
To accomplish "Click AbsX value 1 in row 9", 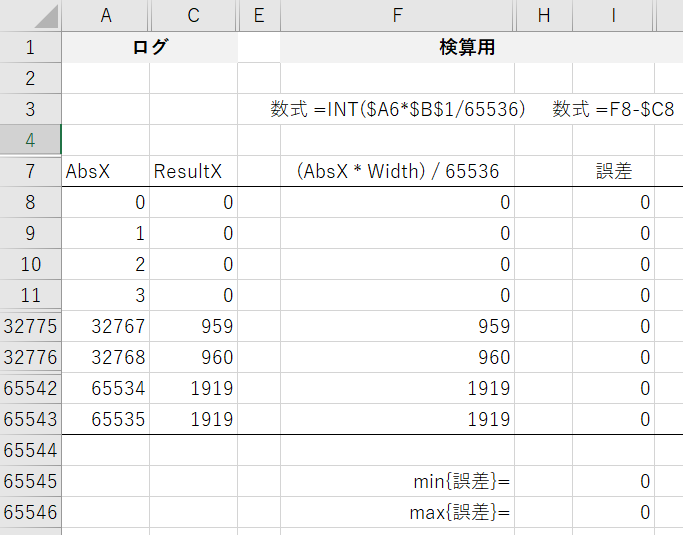I will coord(106,234).
